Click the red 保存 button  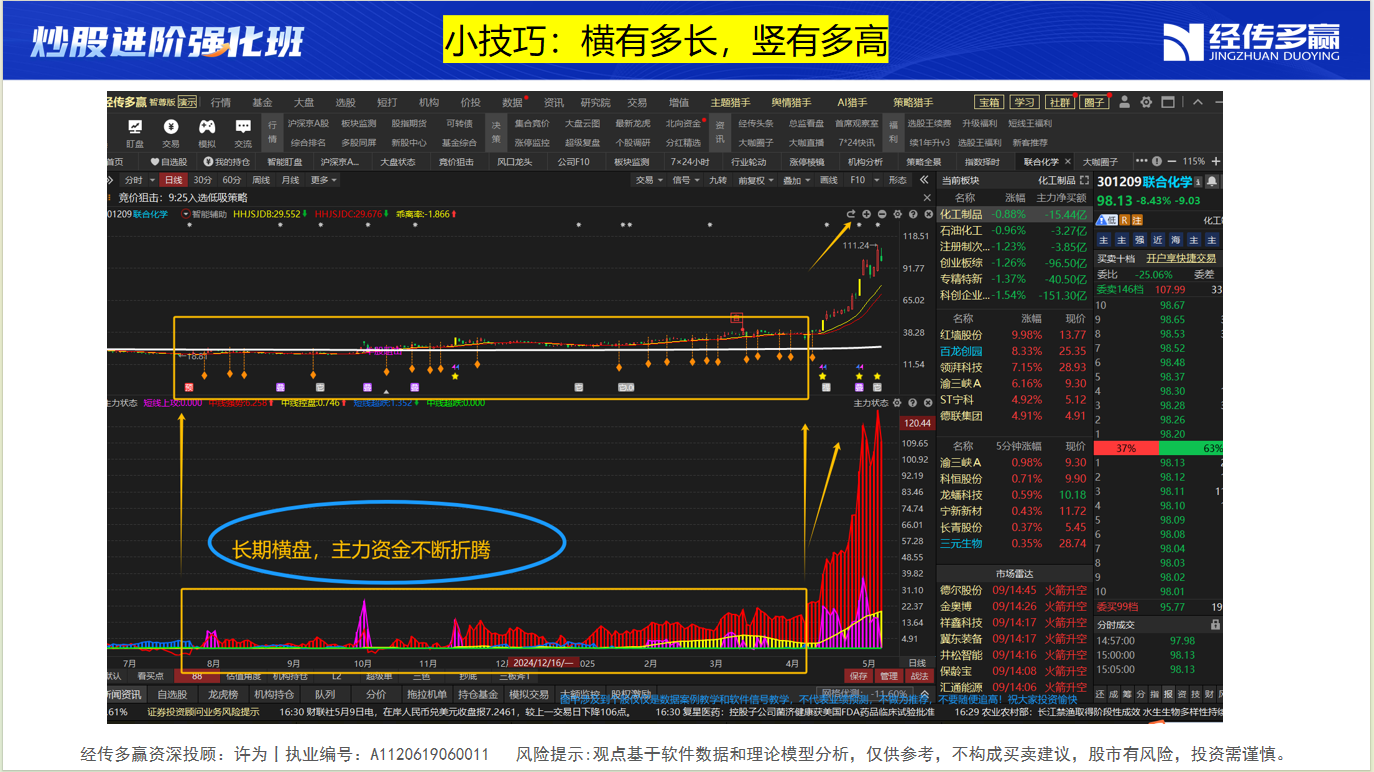click(x=857, y=676)
